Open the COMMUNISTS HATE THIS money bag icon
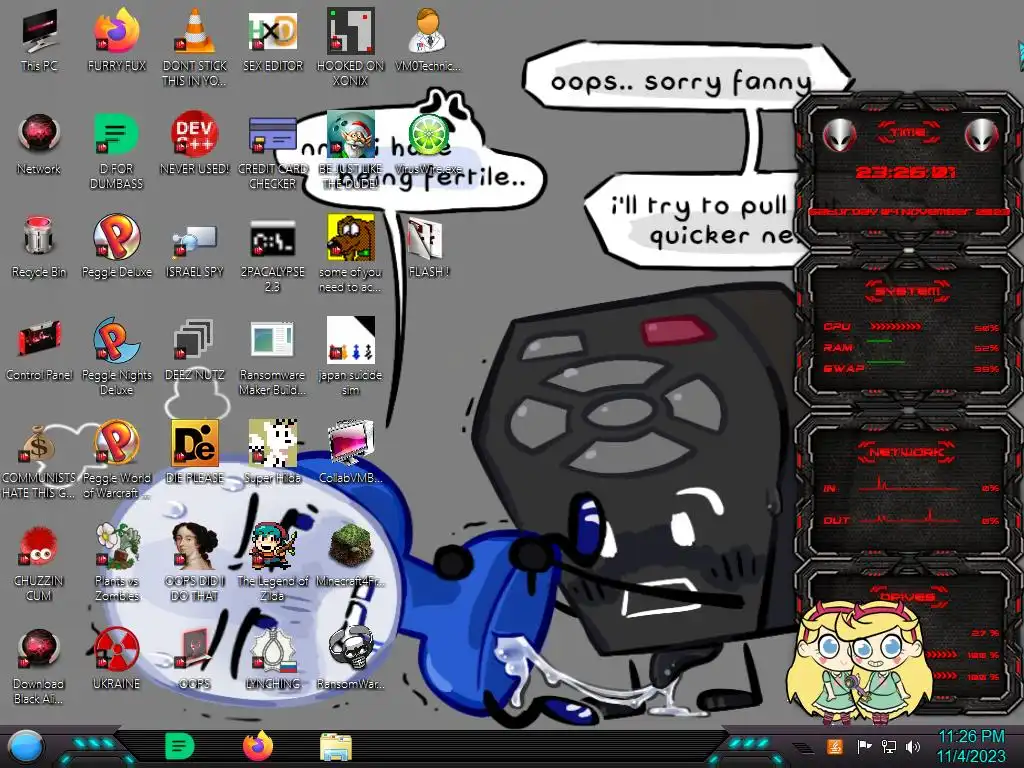The width and height of the screenshot is (1024, 768). click(39, 460)
